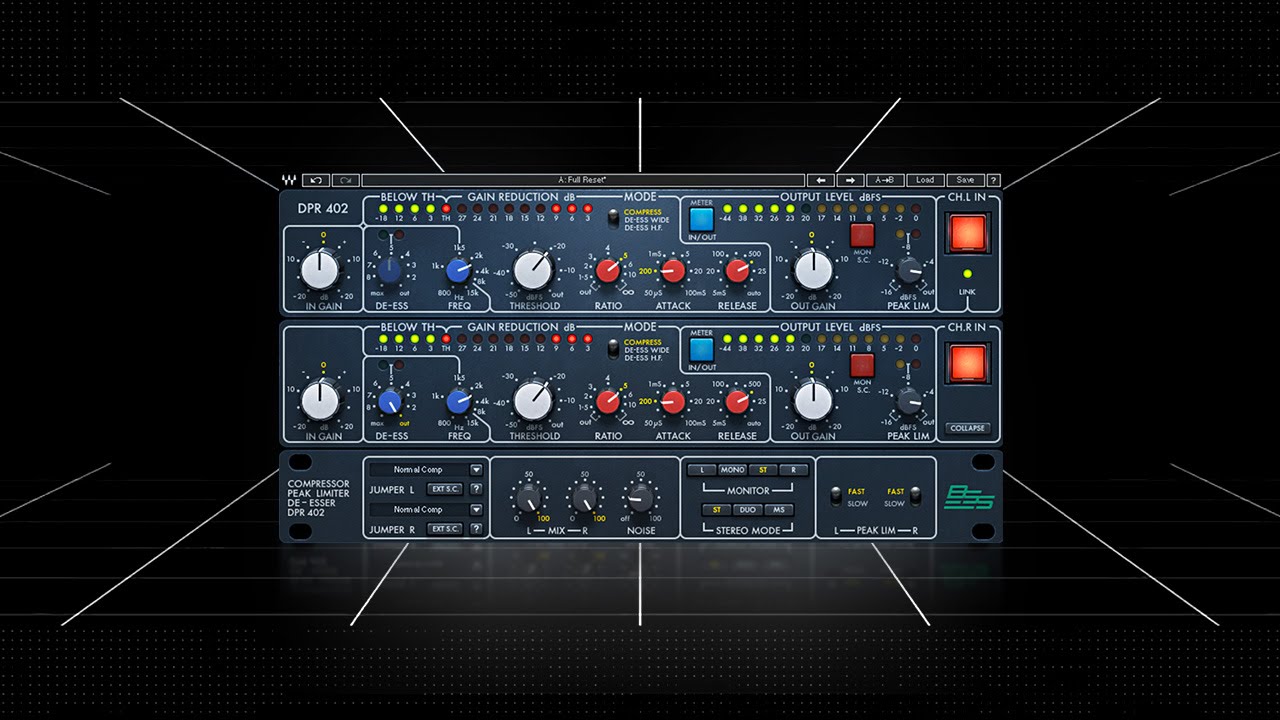Click the COLLAPSE button
Screen dimensions: 1280x720
click(968, 428)
